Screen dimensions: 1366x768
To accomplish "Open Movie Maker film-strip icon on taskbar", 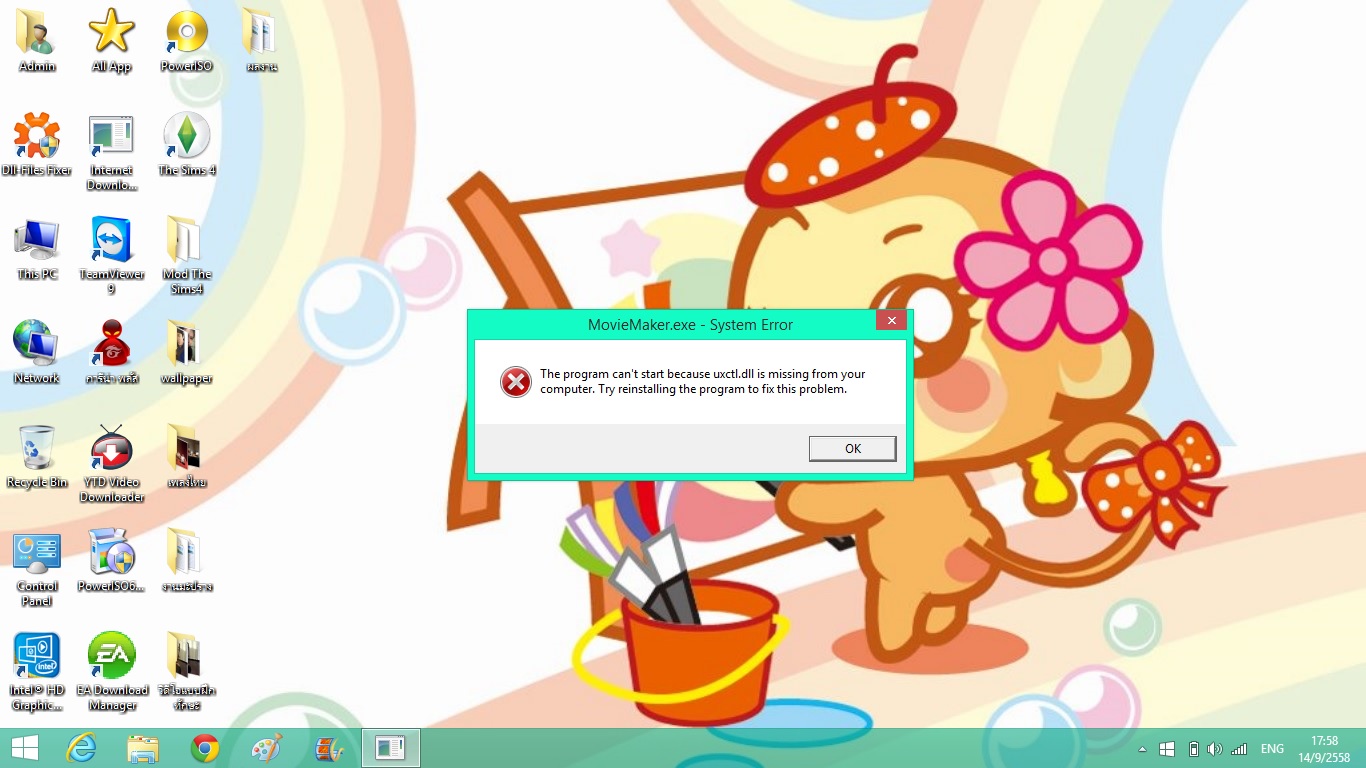I will (x=328, y=748).
